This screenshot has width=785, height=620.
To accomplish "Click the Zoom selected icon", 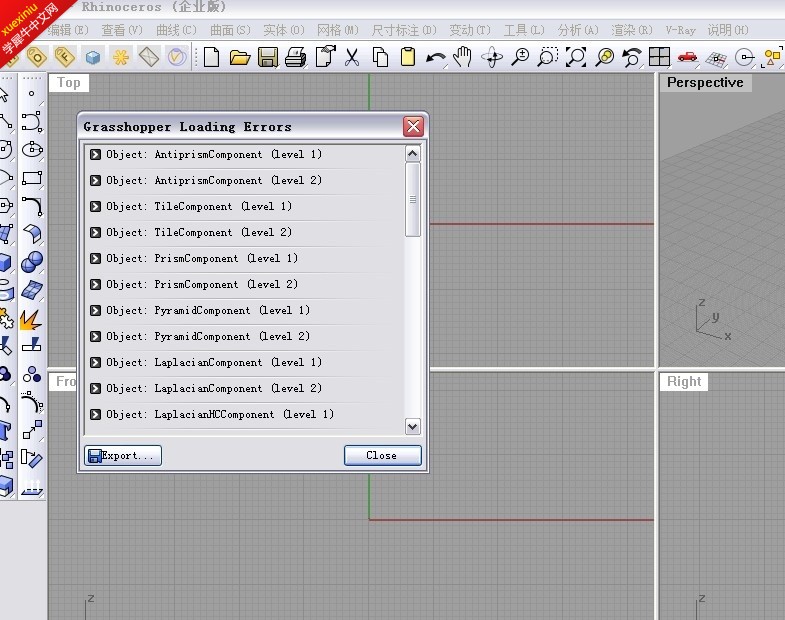I will [604, 57].
